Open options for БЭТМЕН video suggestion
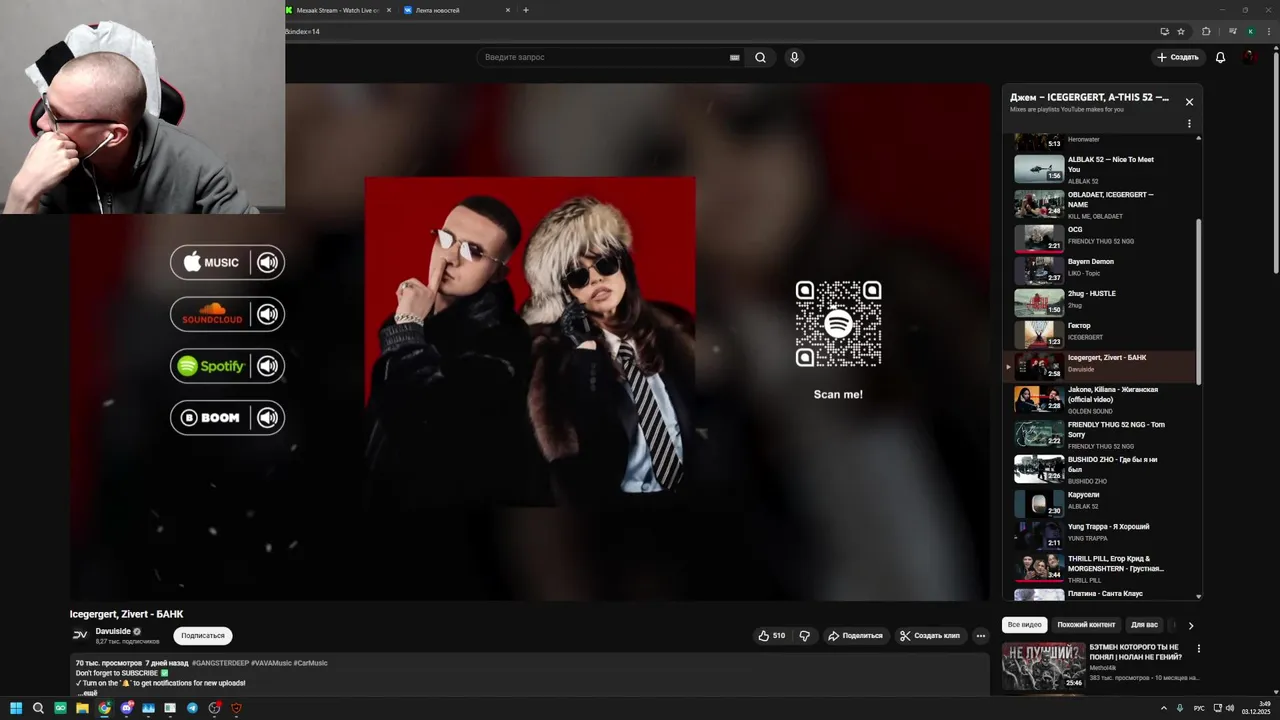 [x=1198, y=649]
